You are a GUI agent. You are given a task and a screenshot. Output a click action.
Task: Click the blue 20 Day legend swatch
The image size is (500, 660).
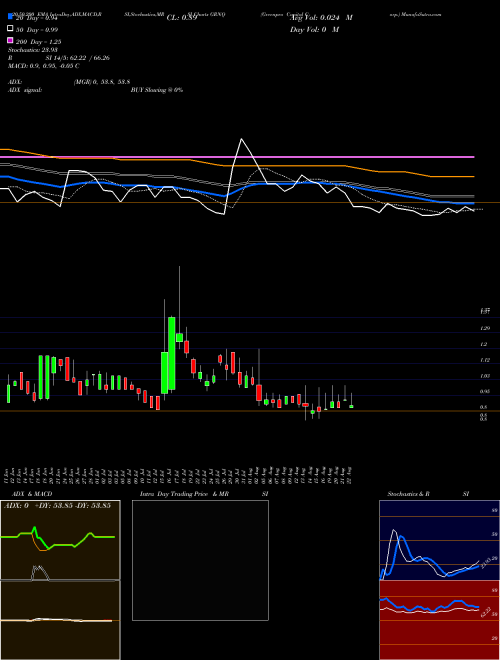pos(10,17)
